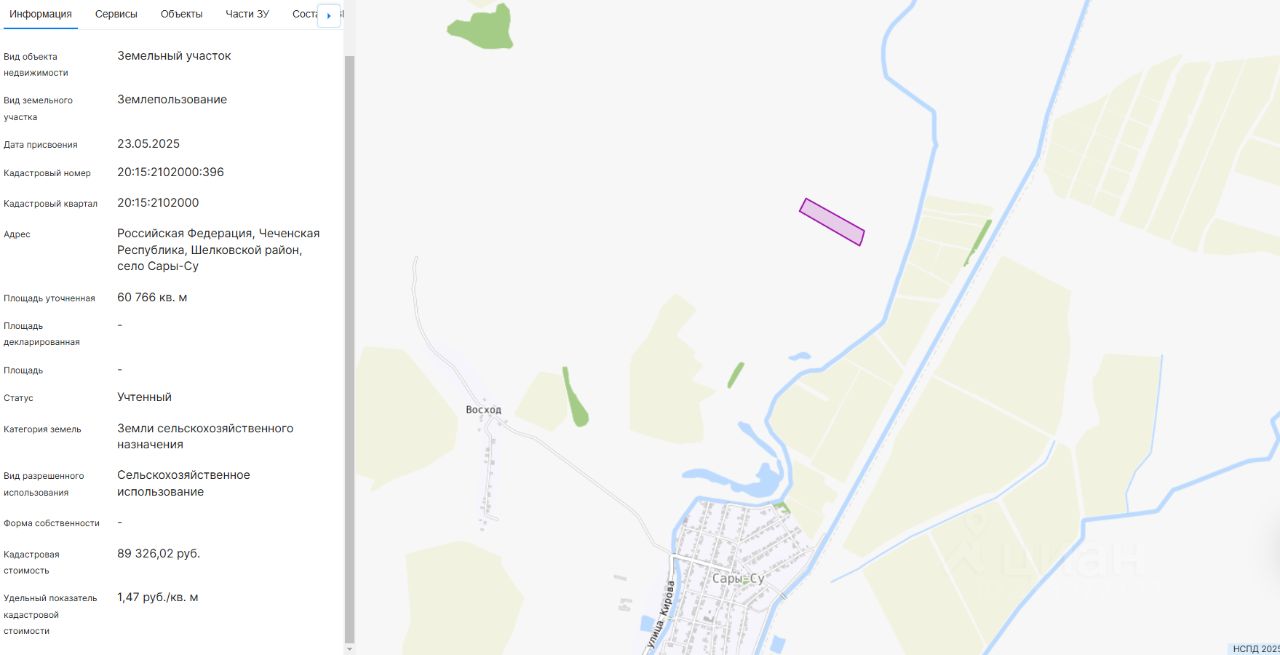The height and width of the screenshot is (655, 1280).
Task: Click the info panel vertical scrollbar thumb
Action: pyautogui.click(x=349, y=348)
